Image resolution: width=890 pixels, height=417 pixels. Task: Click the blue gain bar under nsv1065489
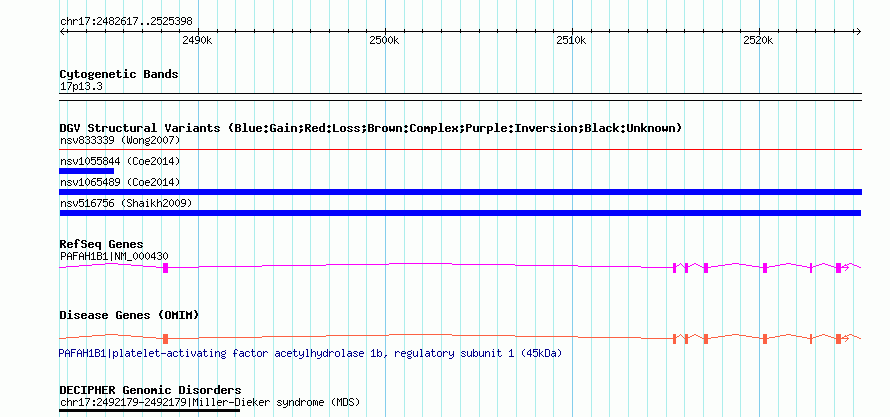[460, 192]
